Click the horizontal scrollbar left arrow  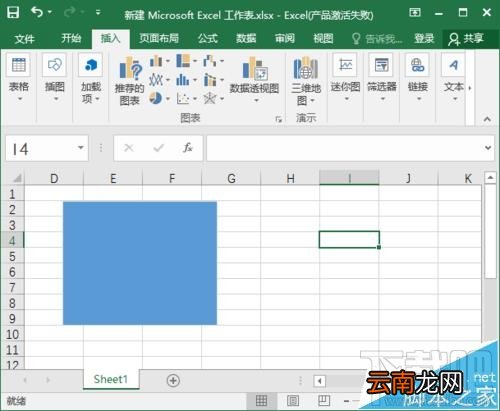pos(319,381)
